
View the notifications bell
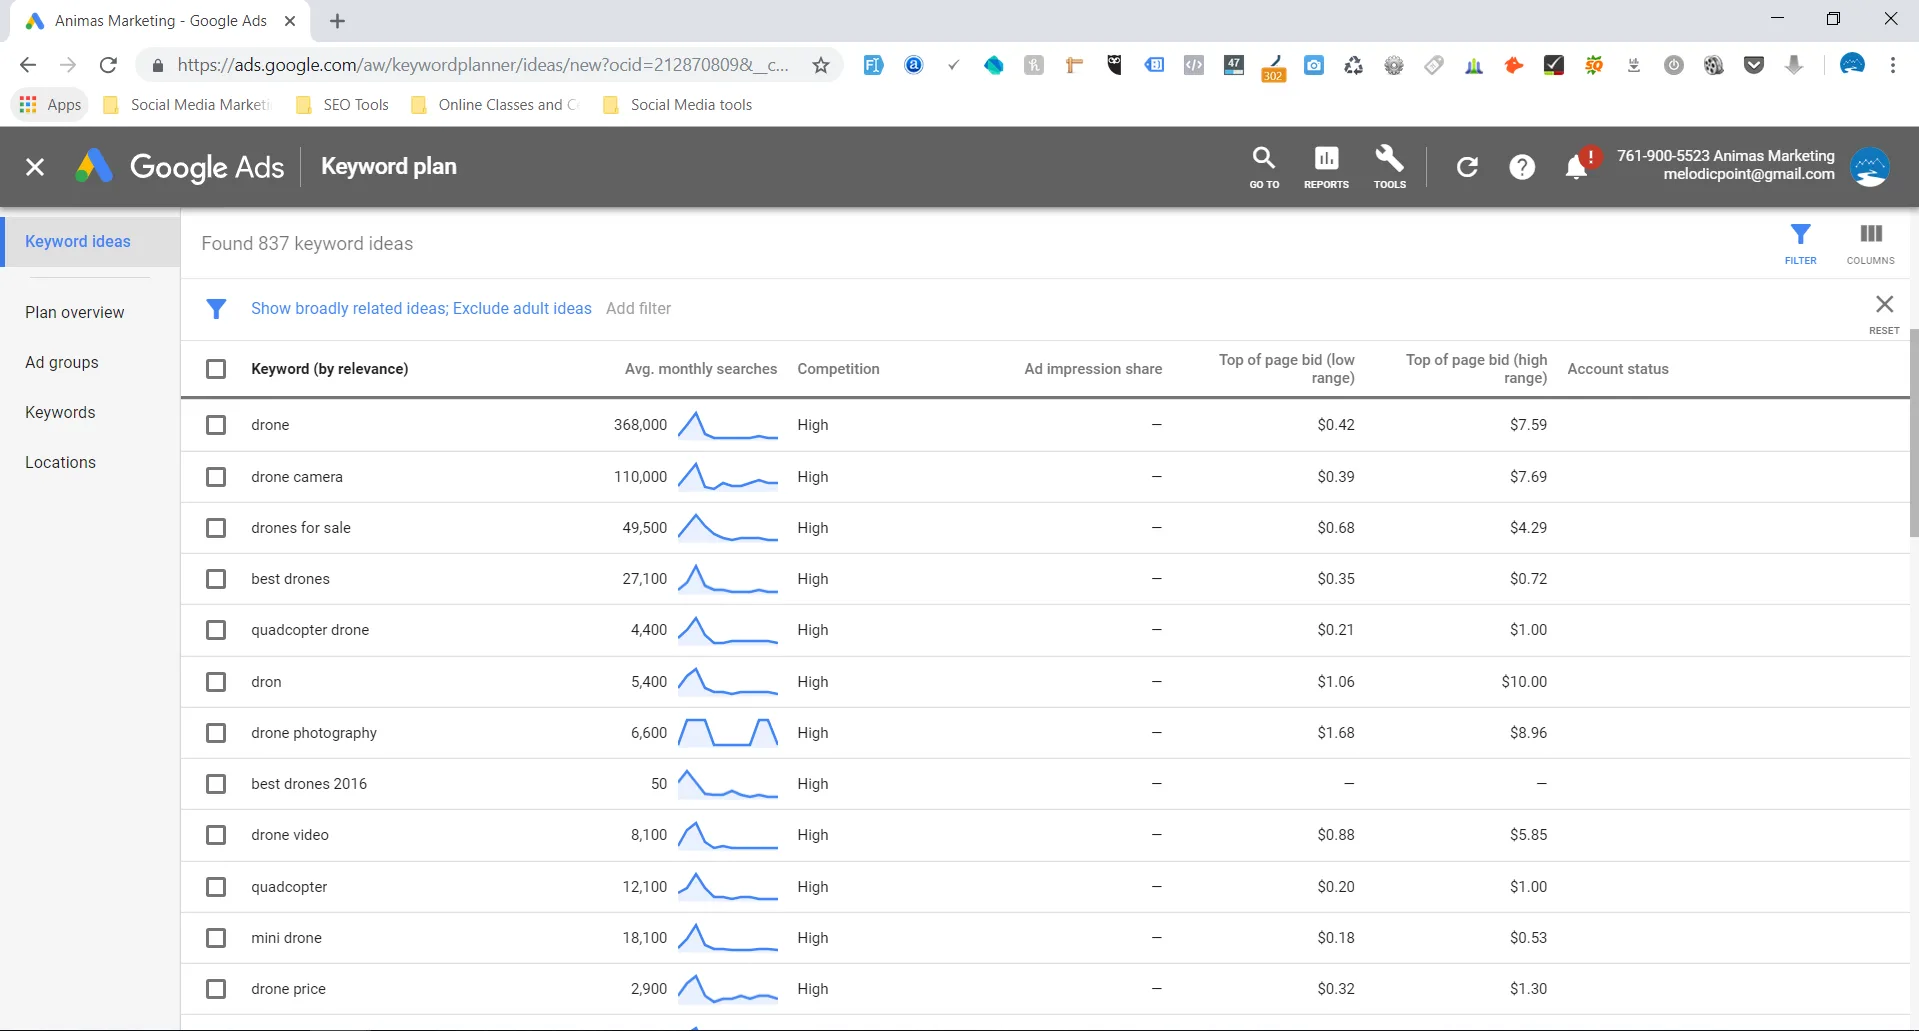(x=1577, y=166)
